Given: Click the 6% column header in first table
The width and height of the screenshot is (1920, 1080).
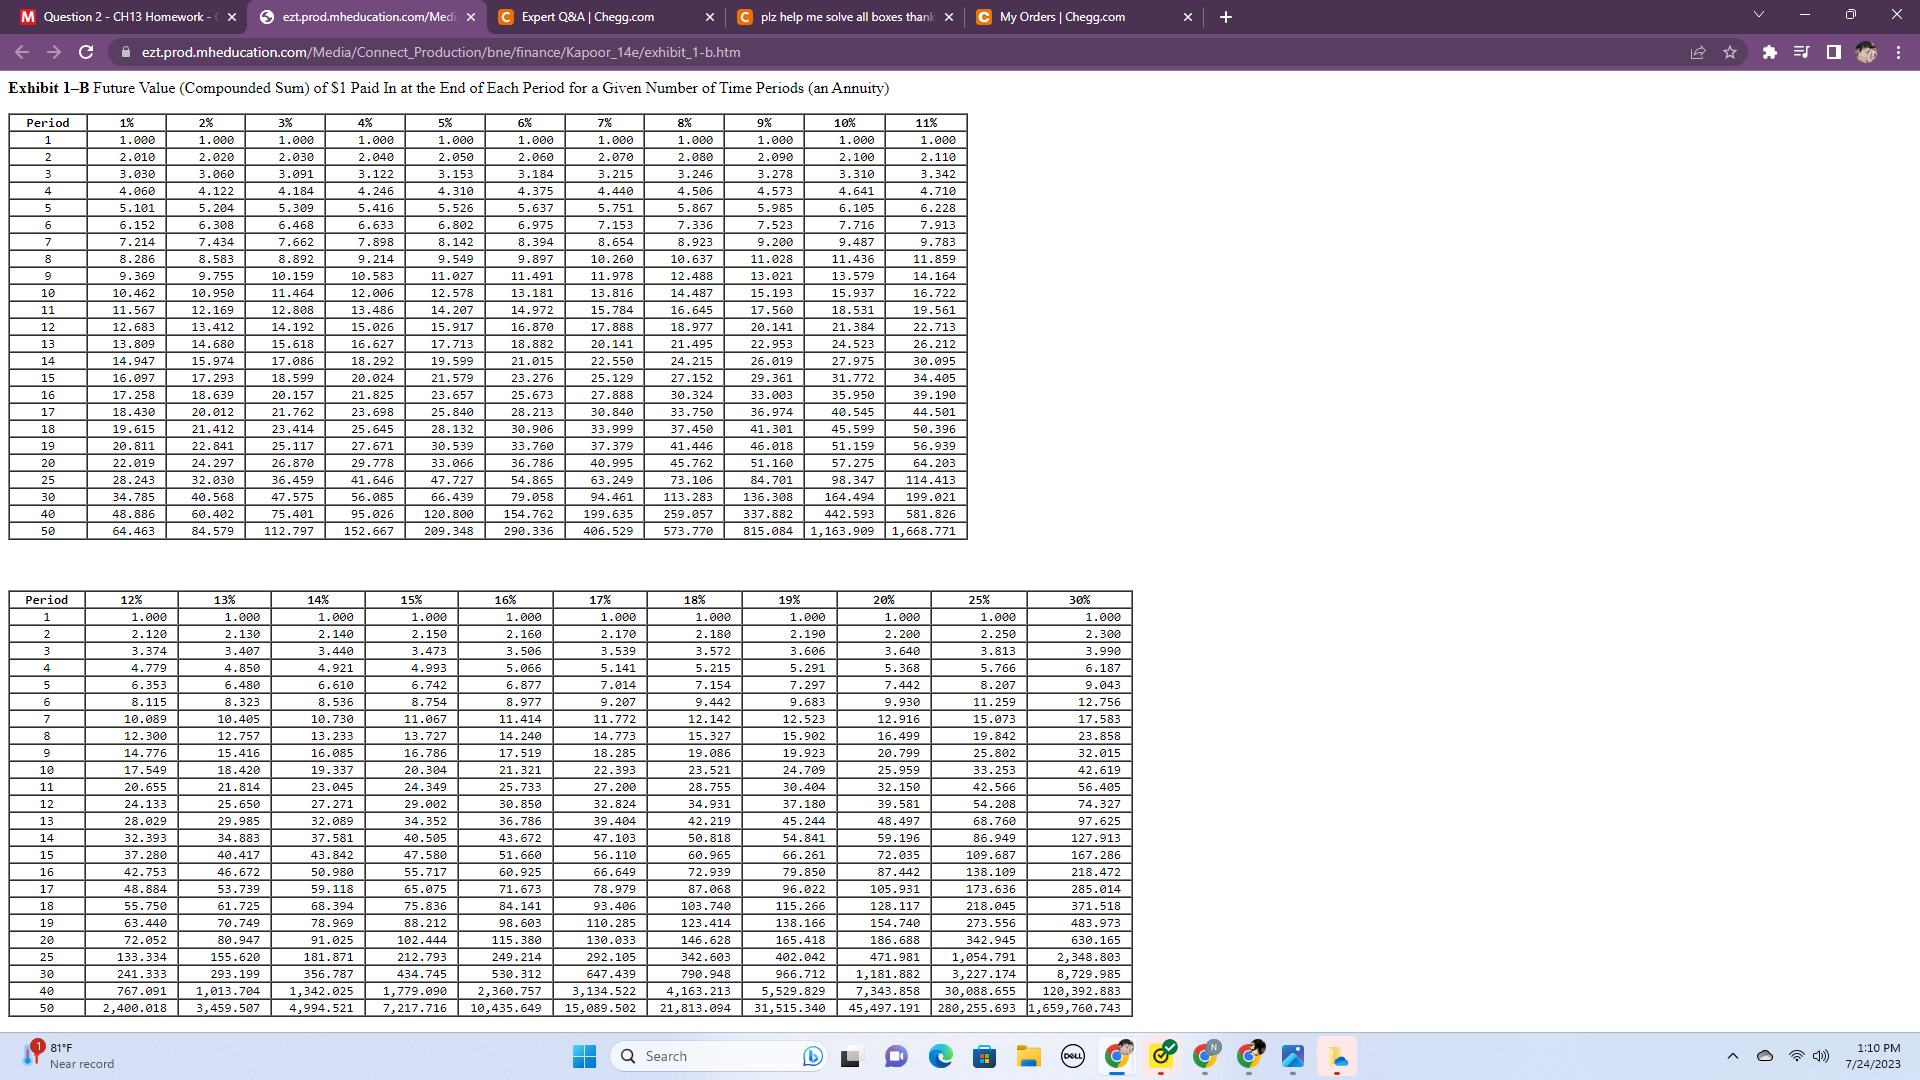Looking at the screenshot, I should tap(525, 123).
